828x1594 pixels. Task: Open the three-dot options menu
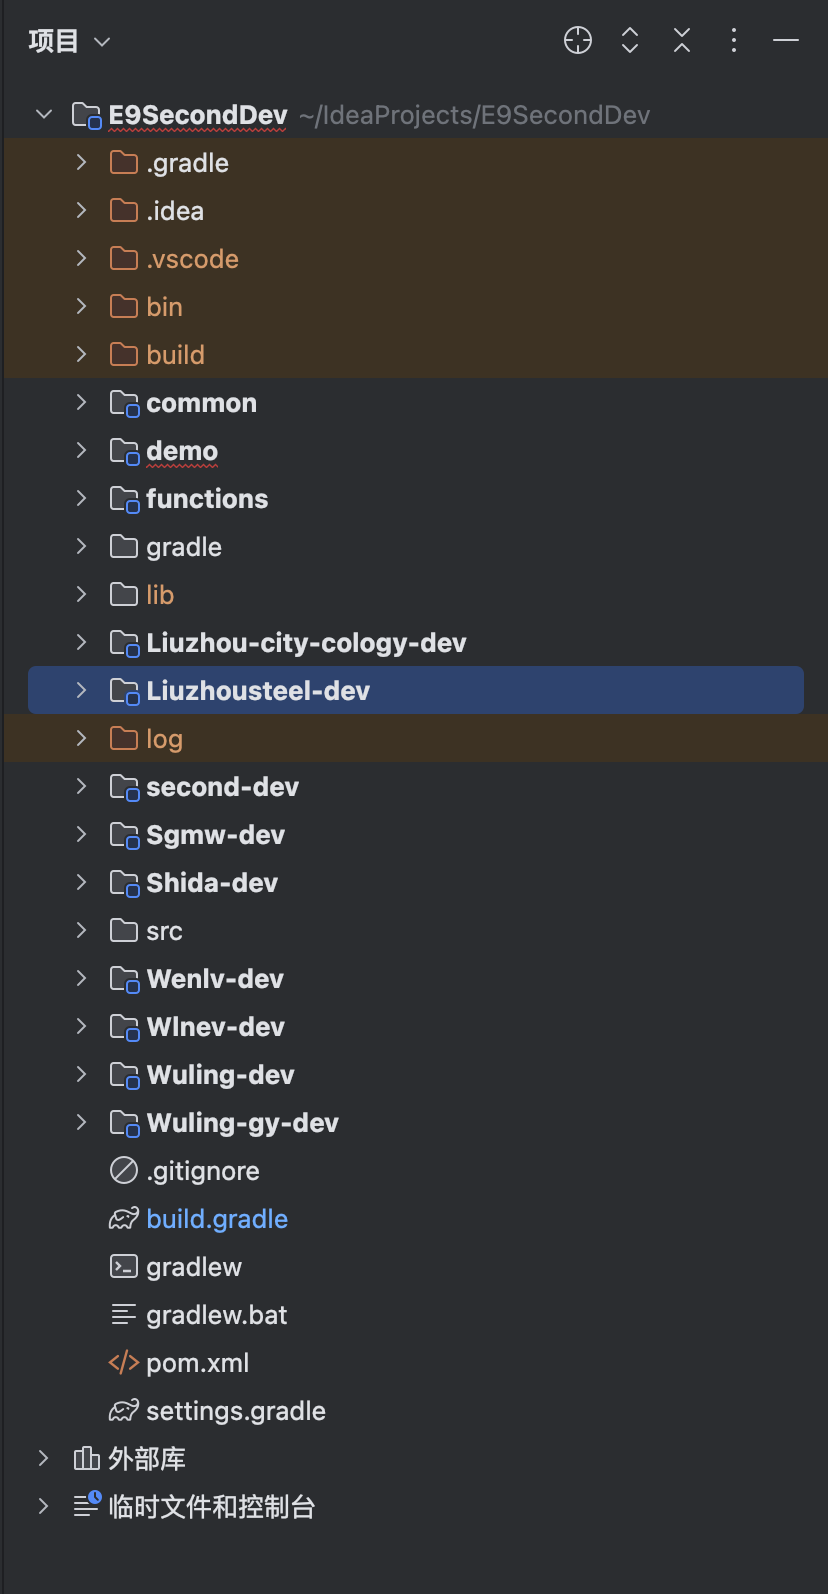(734, 40)
